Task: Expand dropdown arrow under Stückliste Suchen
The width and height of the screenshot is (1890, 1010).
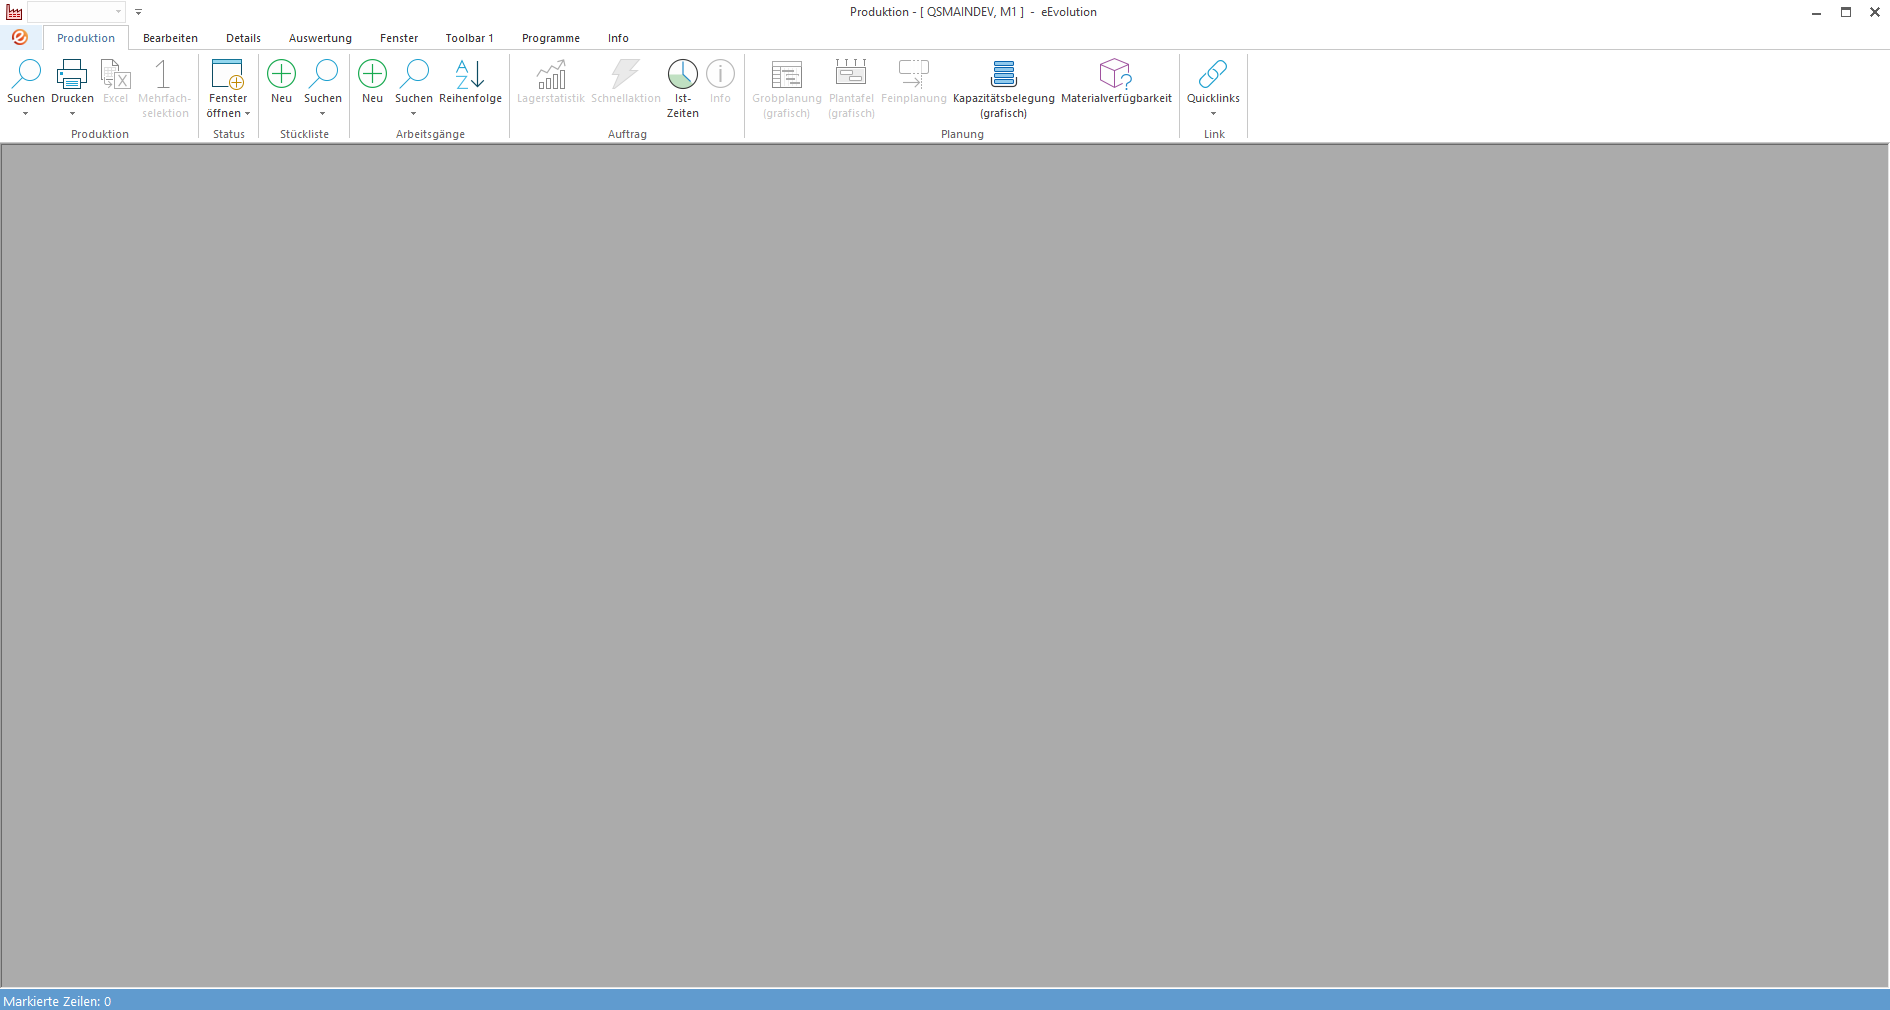Action: pos(323,114)
